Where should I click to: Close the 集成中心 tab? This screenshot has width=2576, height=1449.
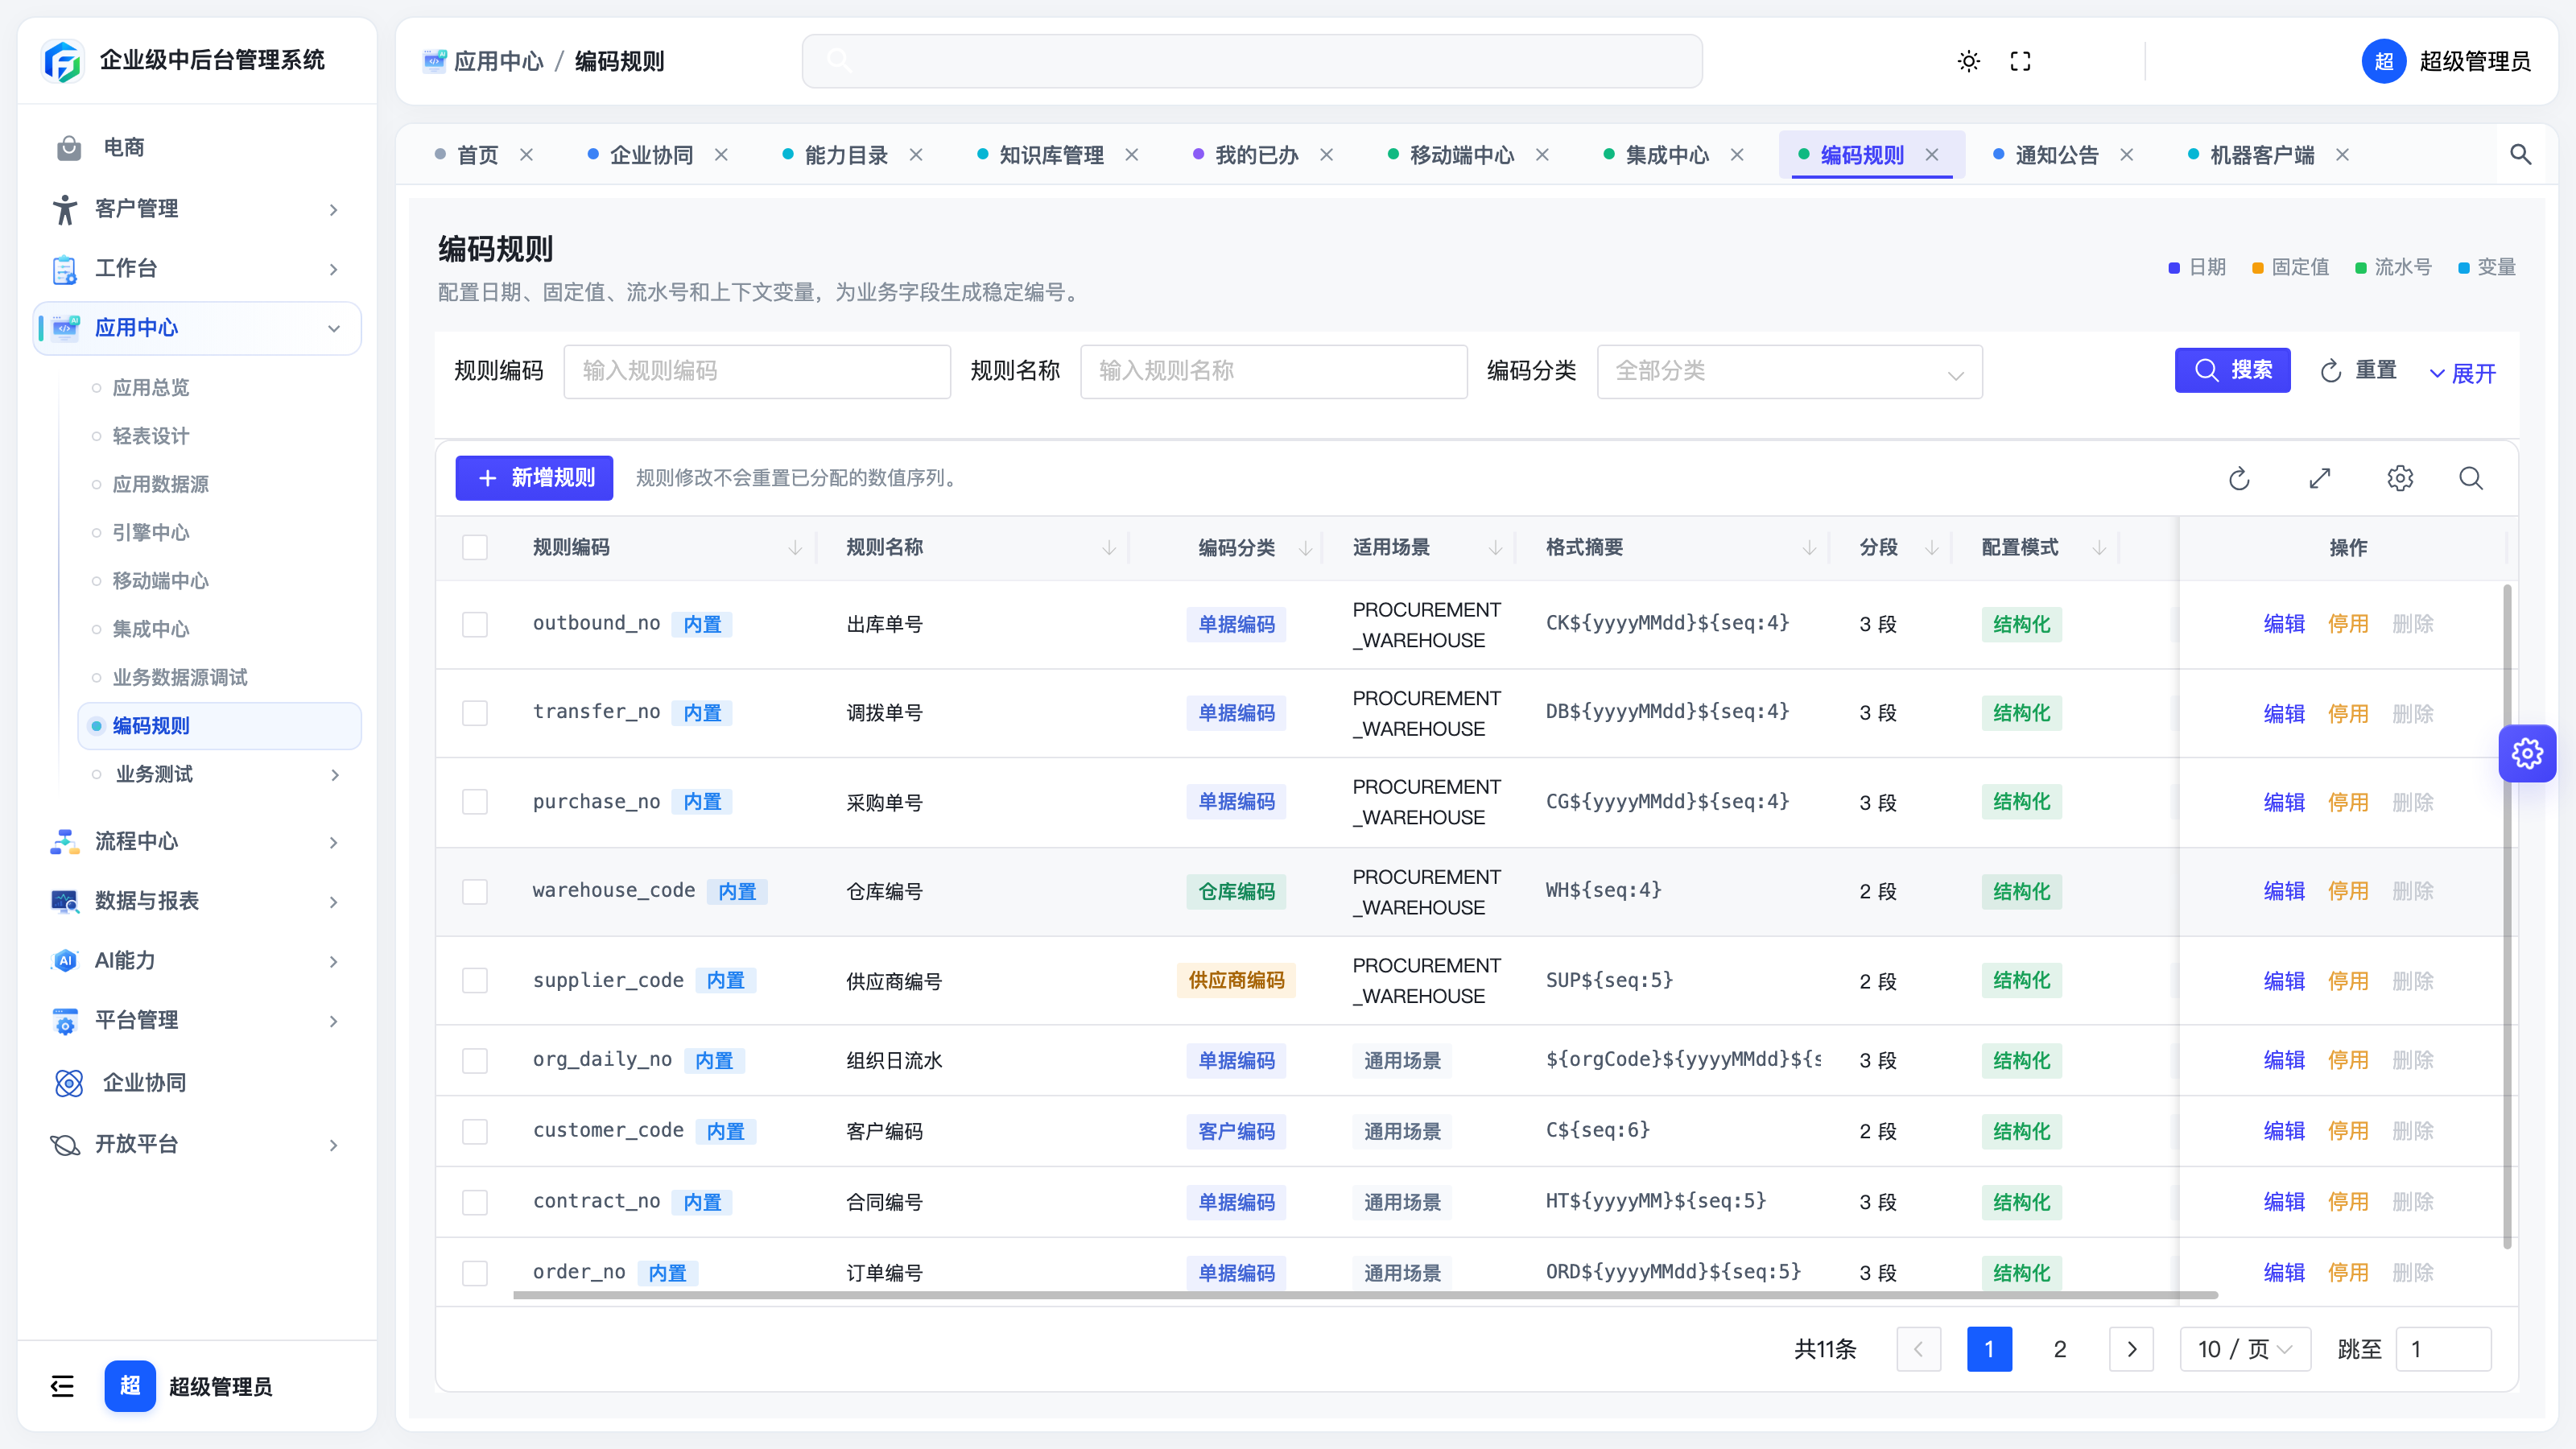(1738, 155)
